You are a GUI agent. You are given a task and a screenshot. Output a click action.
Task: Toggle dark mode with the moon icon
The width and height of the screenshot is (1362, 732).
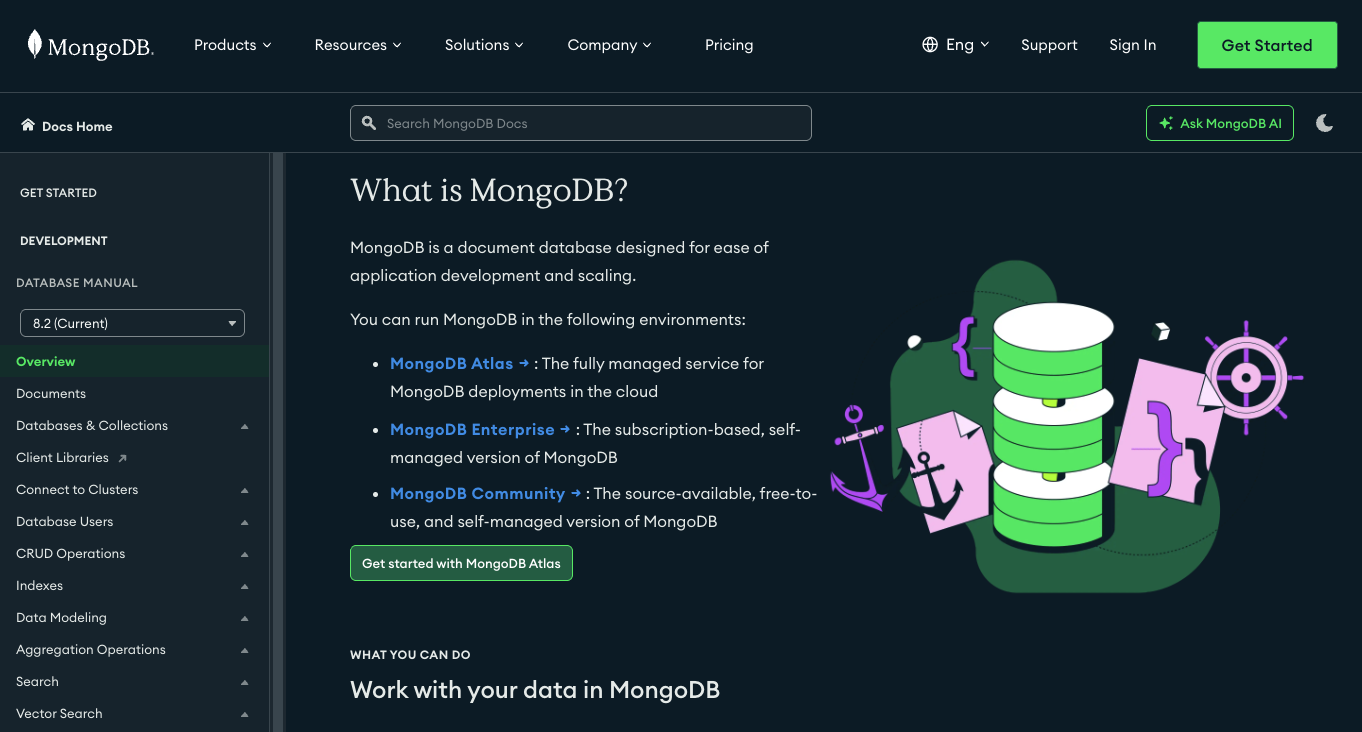pos(1324,123)
